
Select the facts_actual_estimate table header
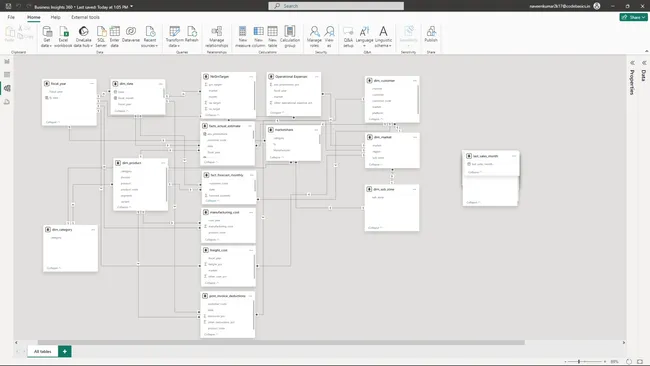point(228,126)
